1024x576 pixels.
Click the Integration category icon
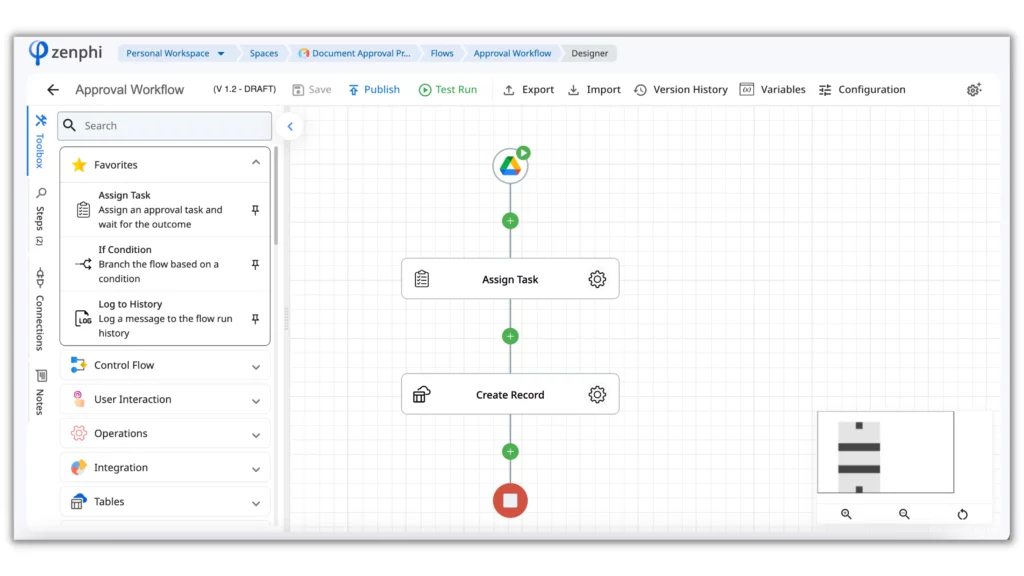[x=78, y=467]
